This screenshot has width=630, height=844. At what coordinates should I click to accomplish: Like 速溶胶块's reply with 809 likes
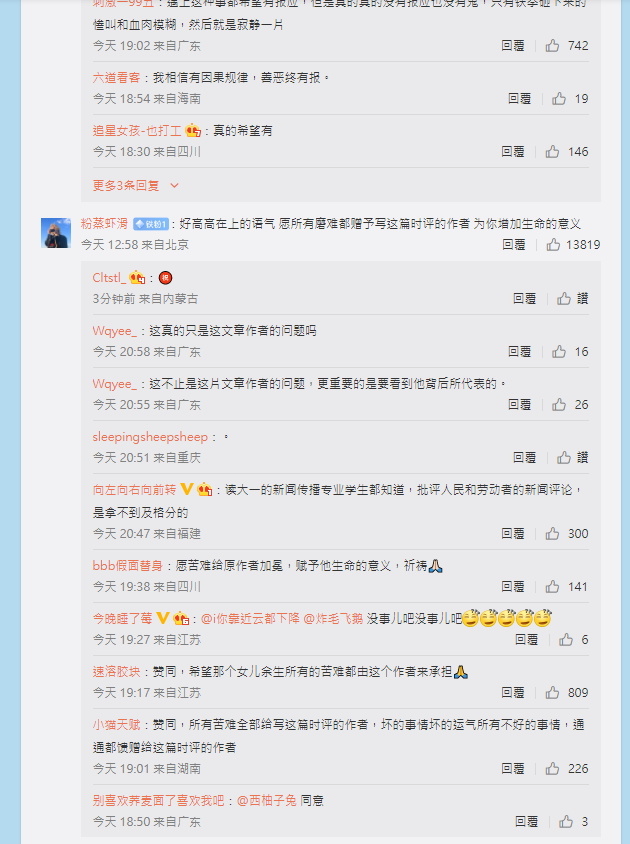pos(566,693)
